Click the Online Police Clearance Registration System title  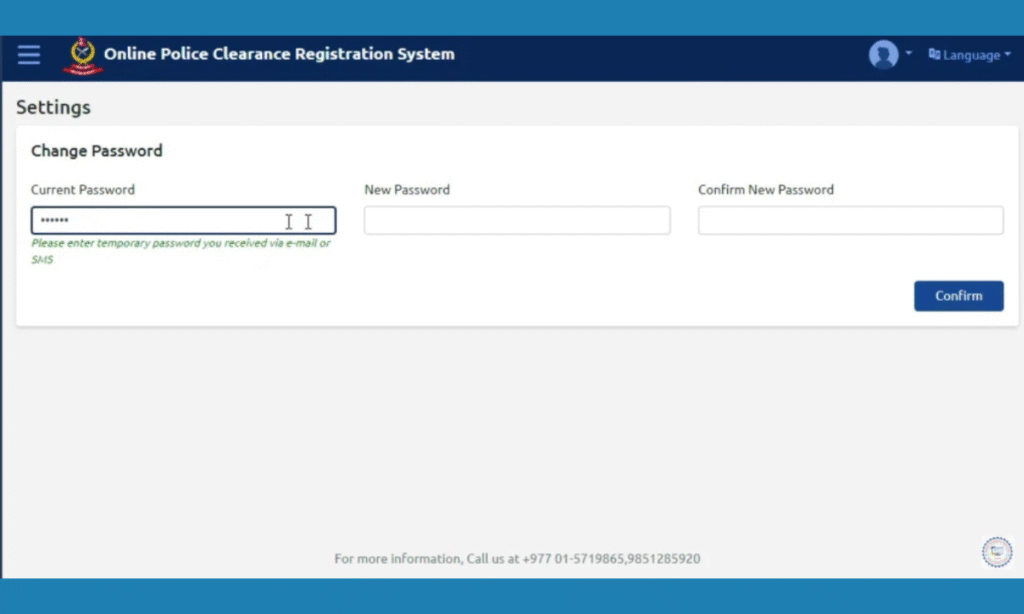277,55
